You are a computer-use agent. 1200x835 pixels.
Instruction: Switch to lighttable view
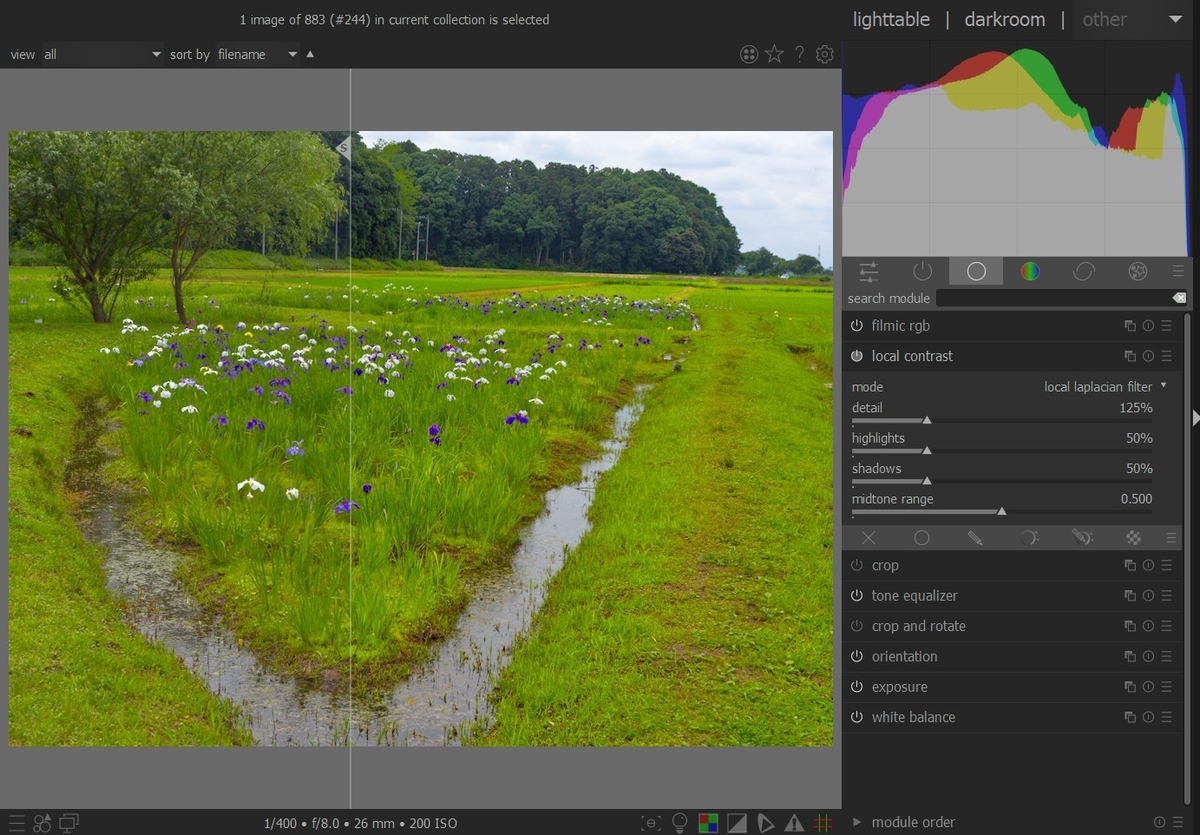(x=891, y=19)
